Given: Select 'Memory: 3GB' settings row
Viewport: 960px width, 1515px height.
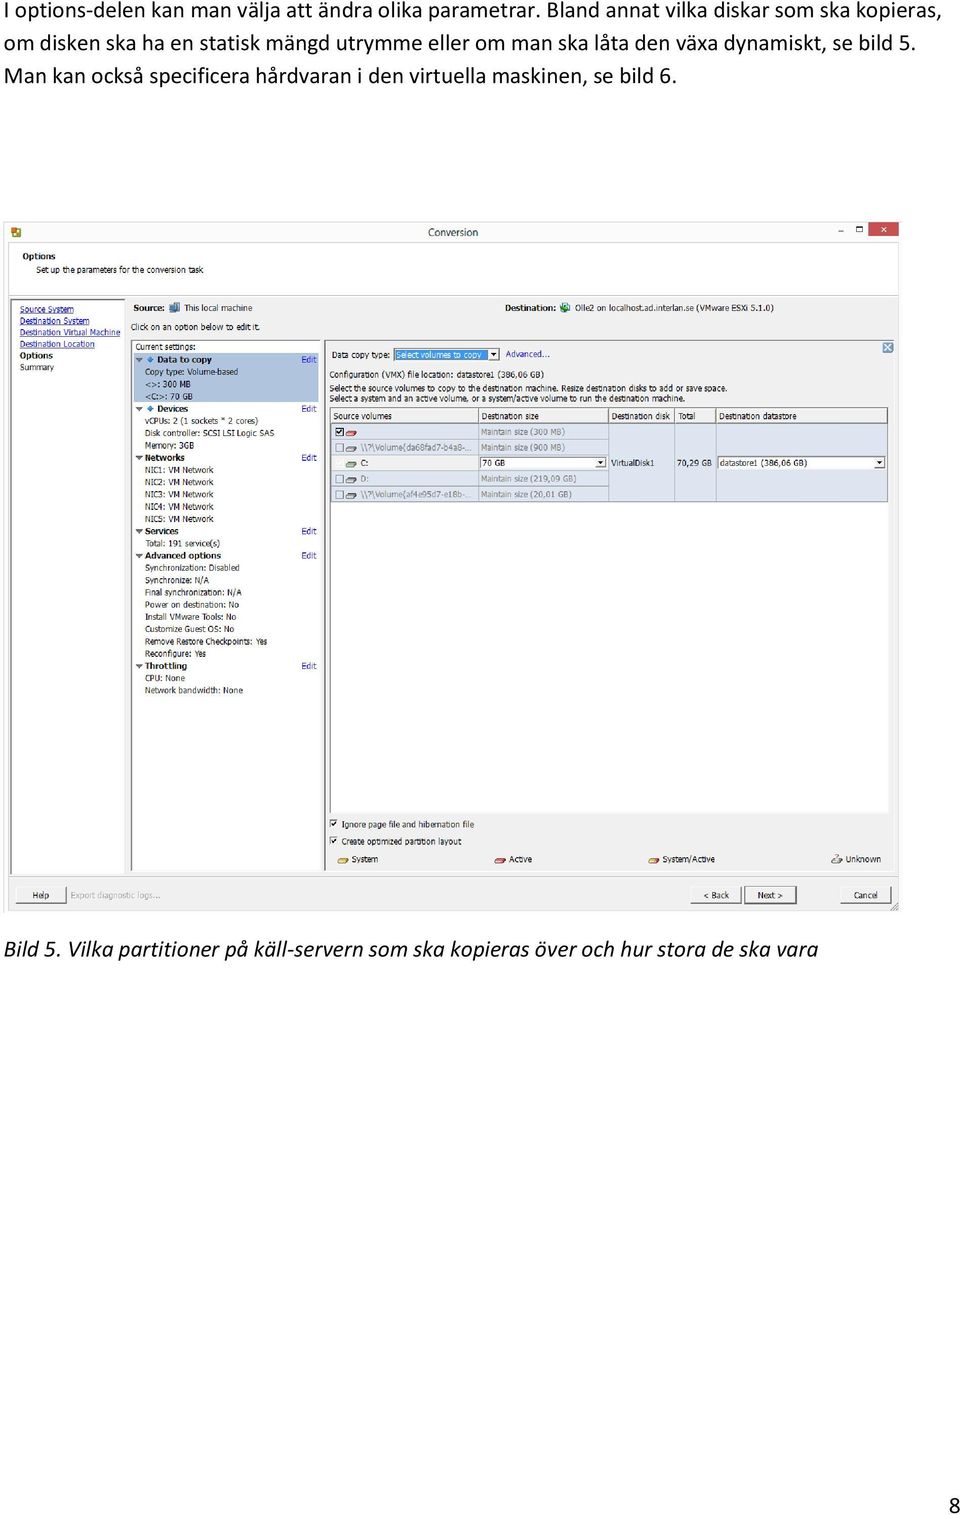Looking at the screenshot, I should coord(170,445).
